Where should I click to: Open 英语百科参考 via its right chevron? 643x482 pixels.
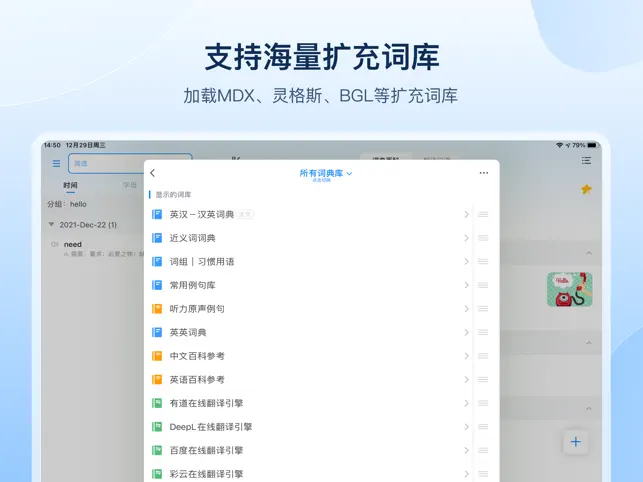tap(466, 379)
